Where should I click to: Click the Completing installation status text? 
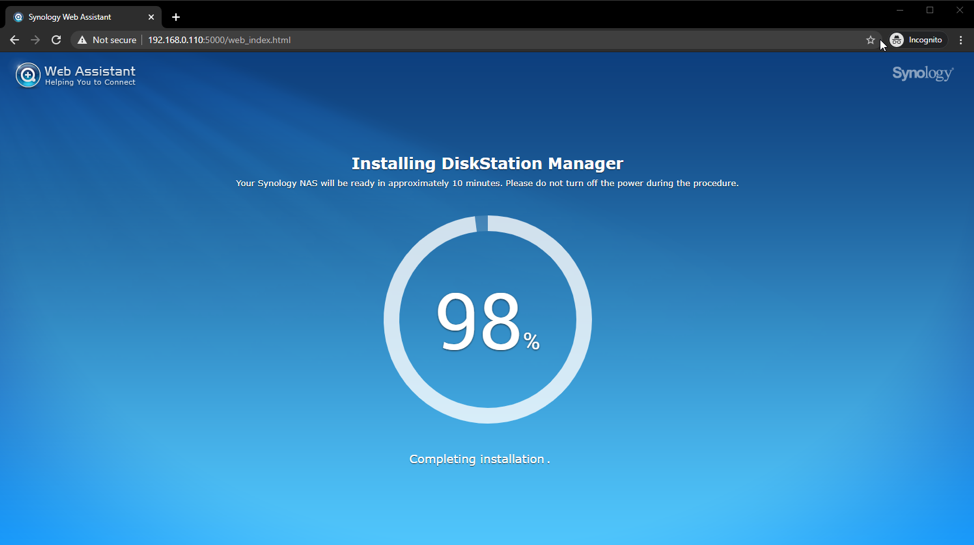point(478,459)
